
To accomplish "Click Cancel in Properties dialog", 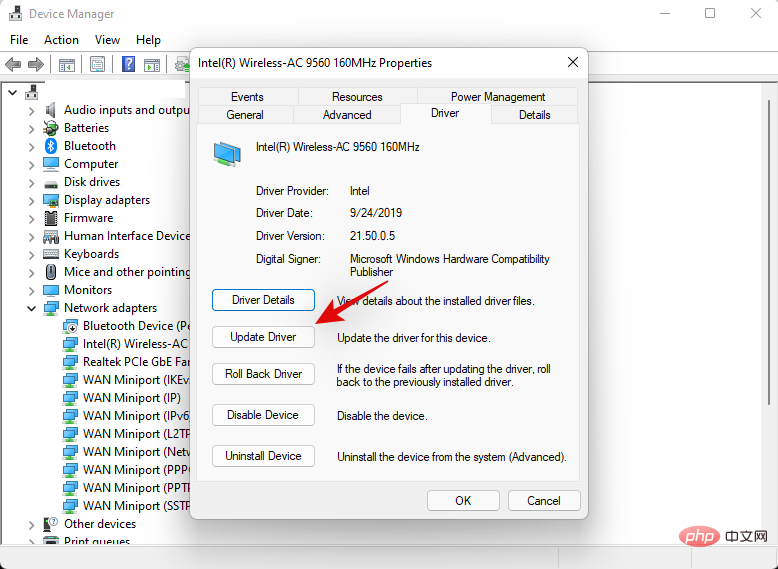I will point(544,501).
